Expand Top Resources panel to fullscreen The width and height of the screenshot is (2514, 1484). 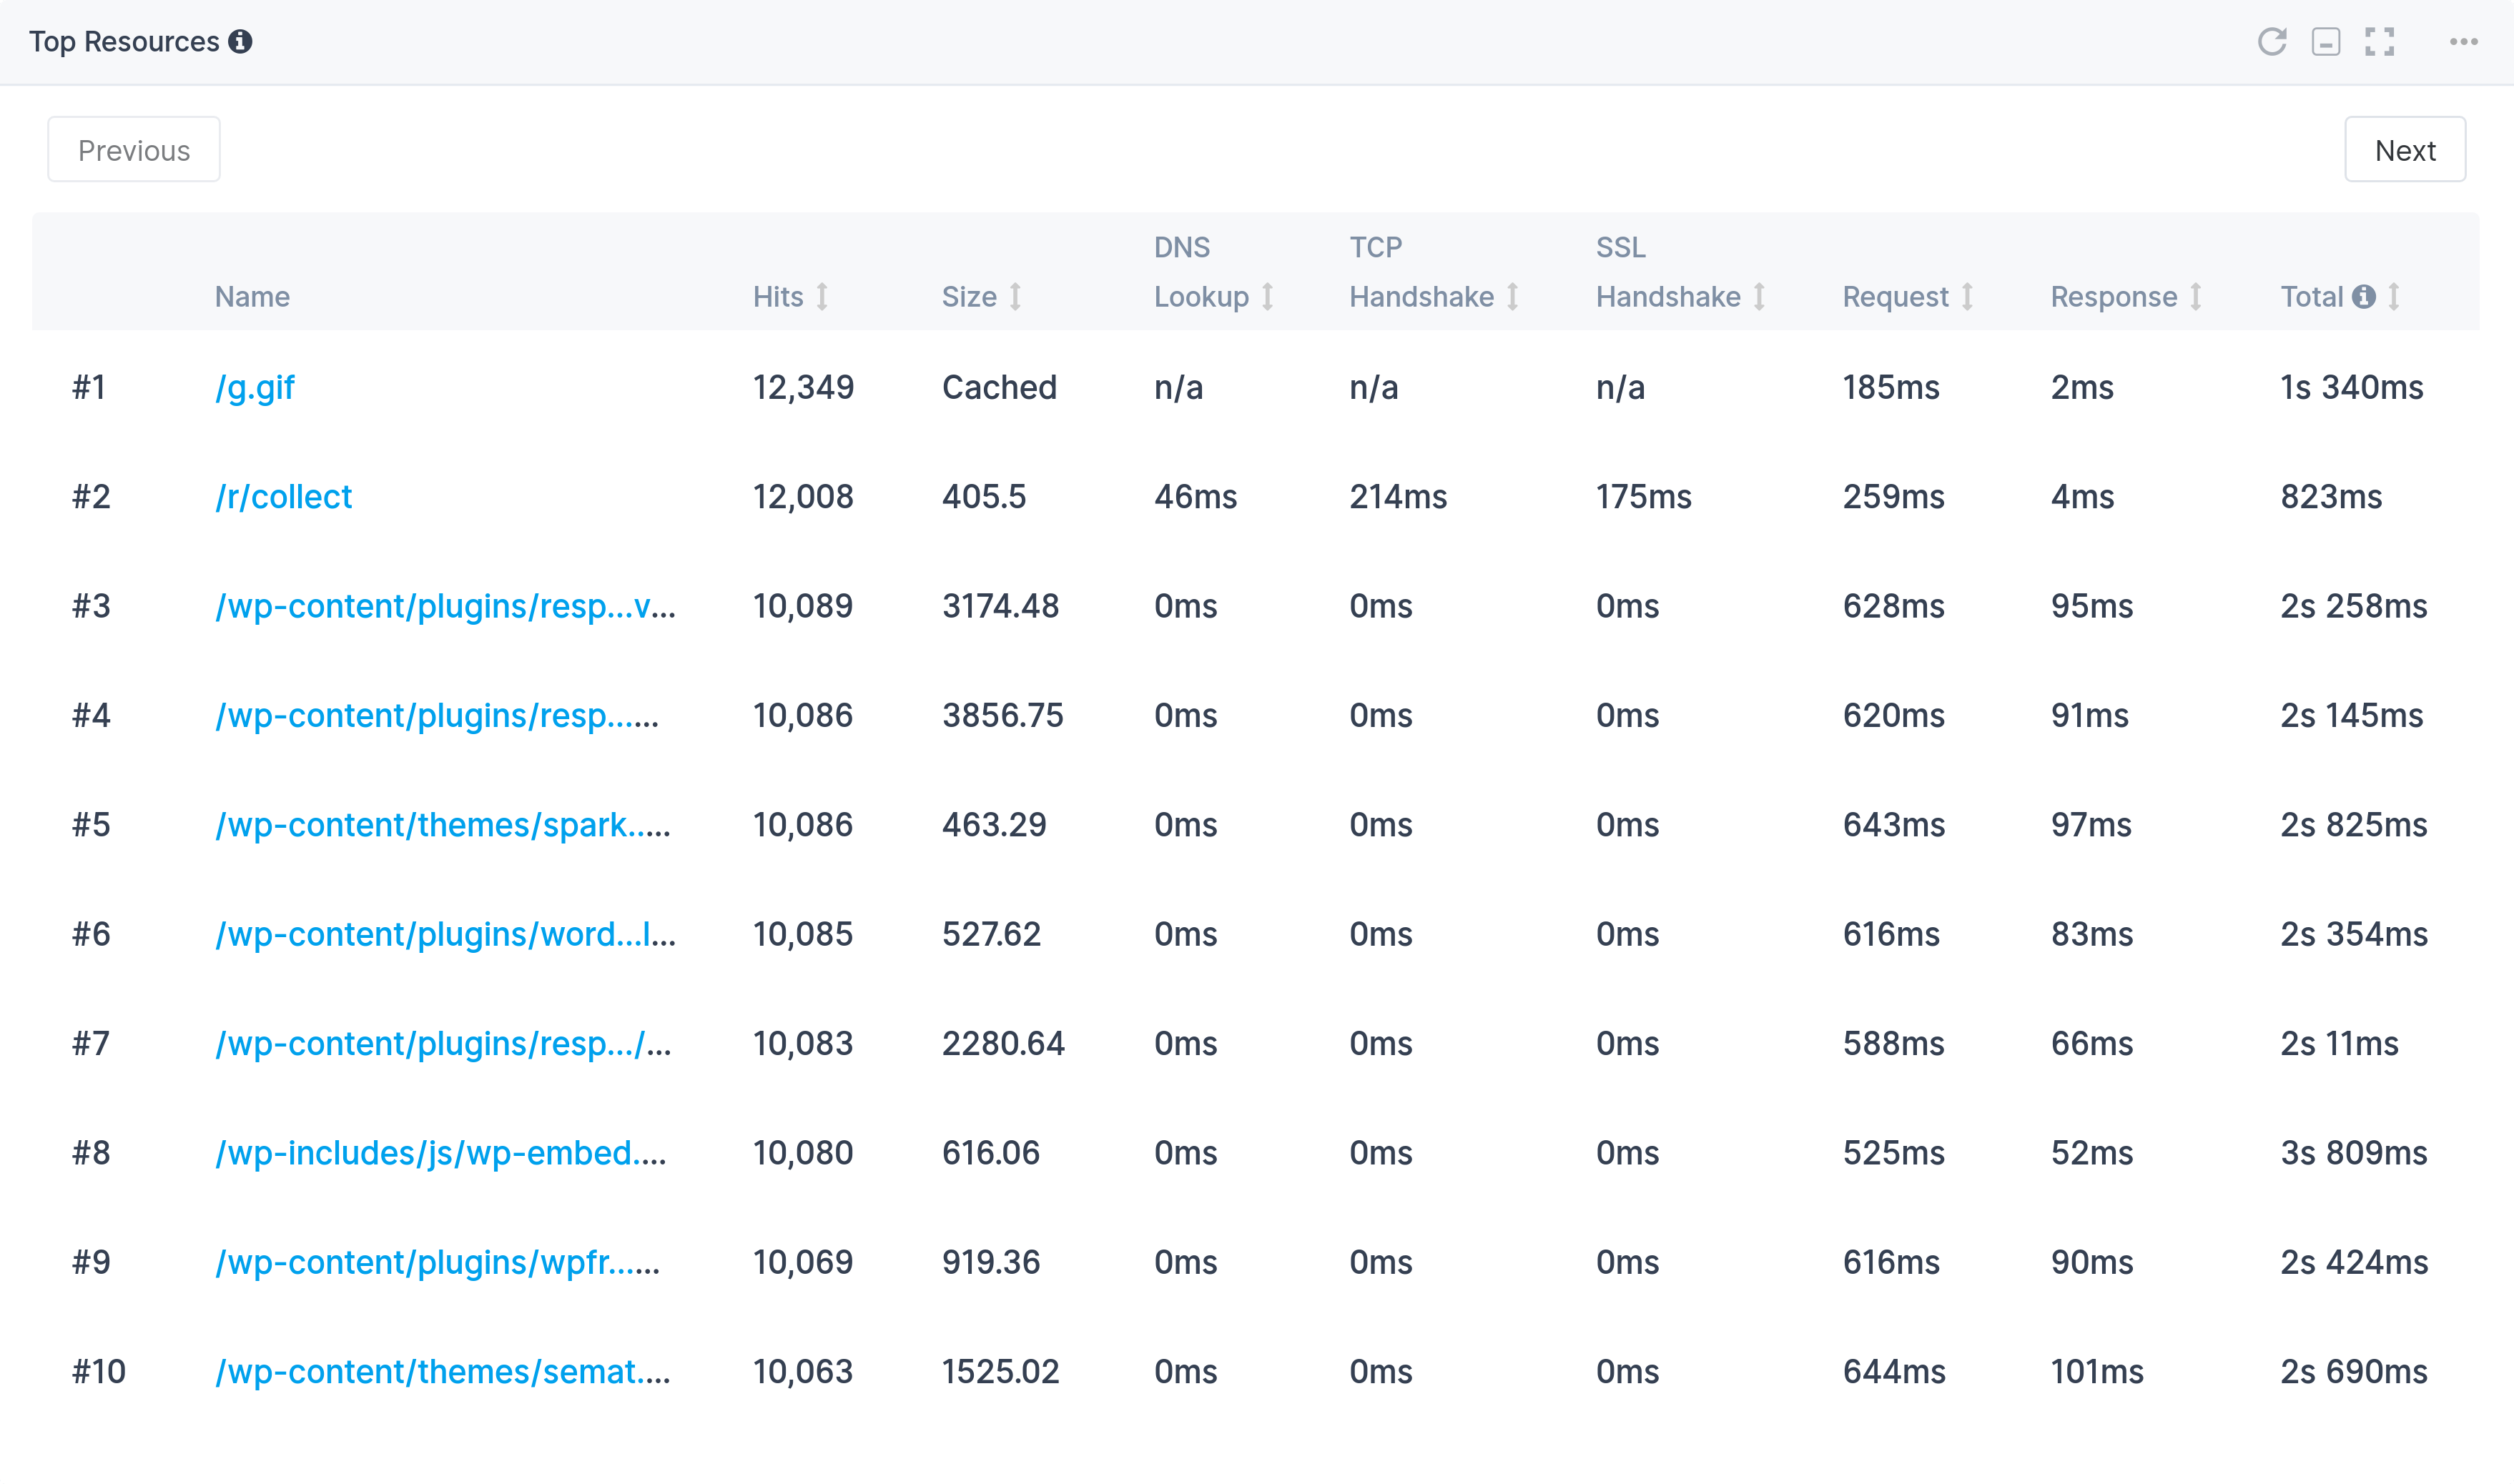tap(2380, 41)
